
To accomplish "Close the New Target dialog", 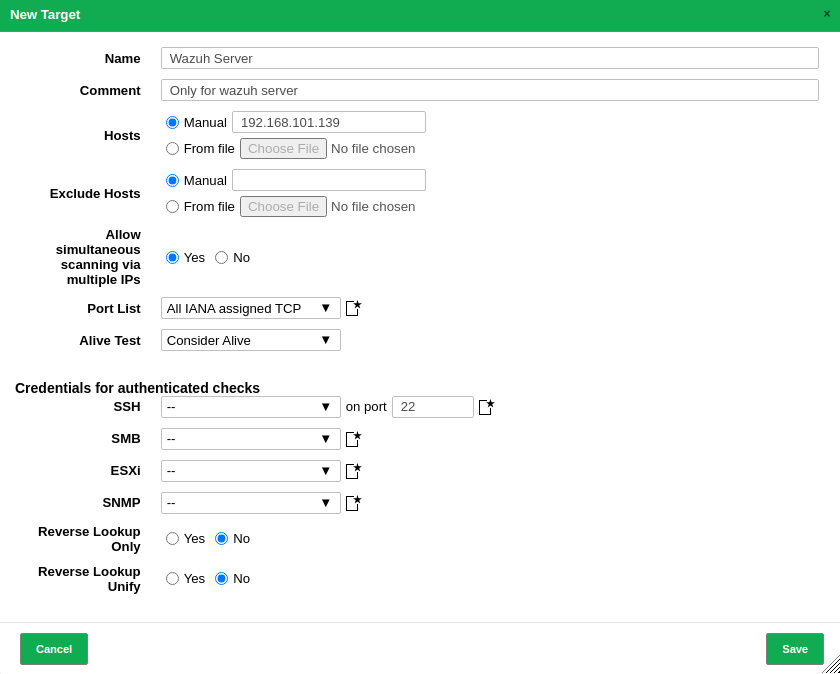I will (827, 14).
